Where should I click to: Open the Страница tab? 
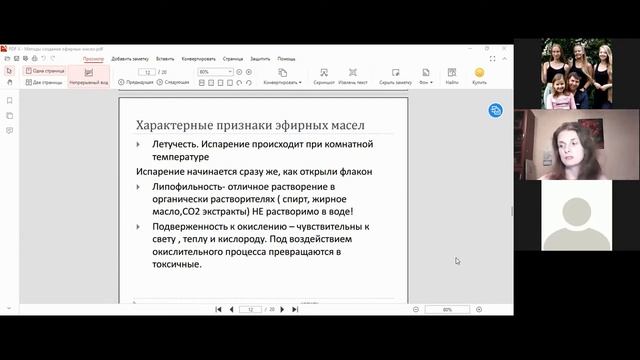pyautogui.click(x=233, y=59)
